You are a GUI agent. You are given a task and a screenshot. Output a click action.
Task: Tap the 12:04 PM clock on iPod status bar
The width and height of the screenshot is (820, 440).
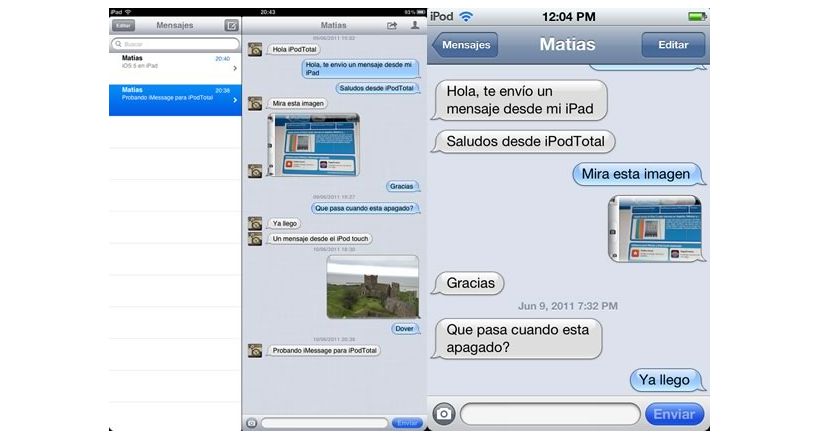pyautogui.click(x=568, y=17)
